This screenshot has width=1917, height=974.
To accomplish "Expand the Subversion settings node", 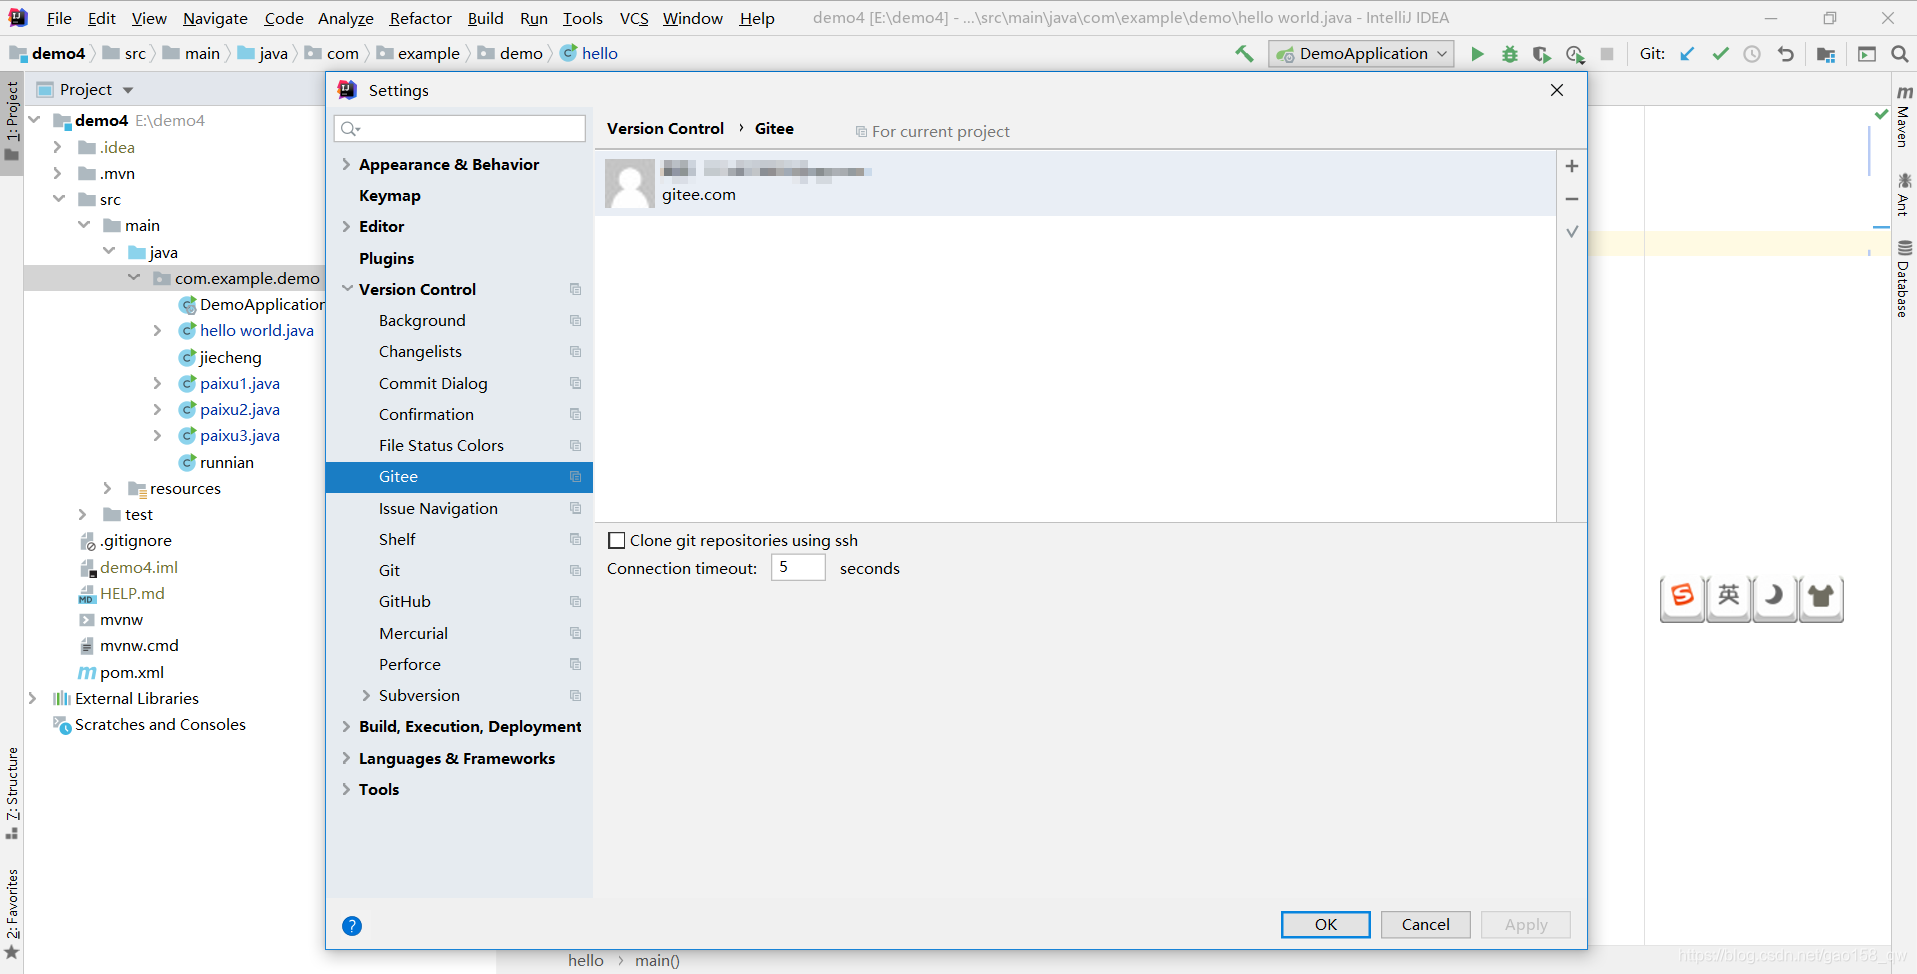I will tap(366, 696).
